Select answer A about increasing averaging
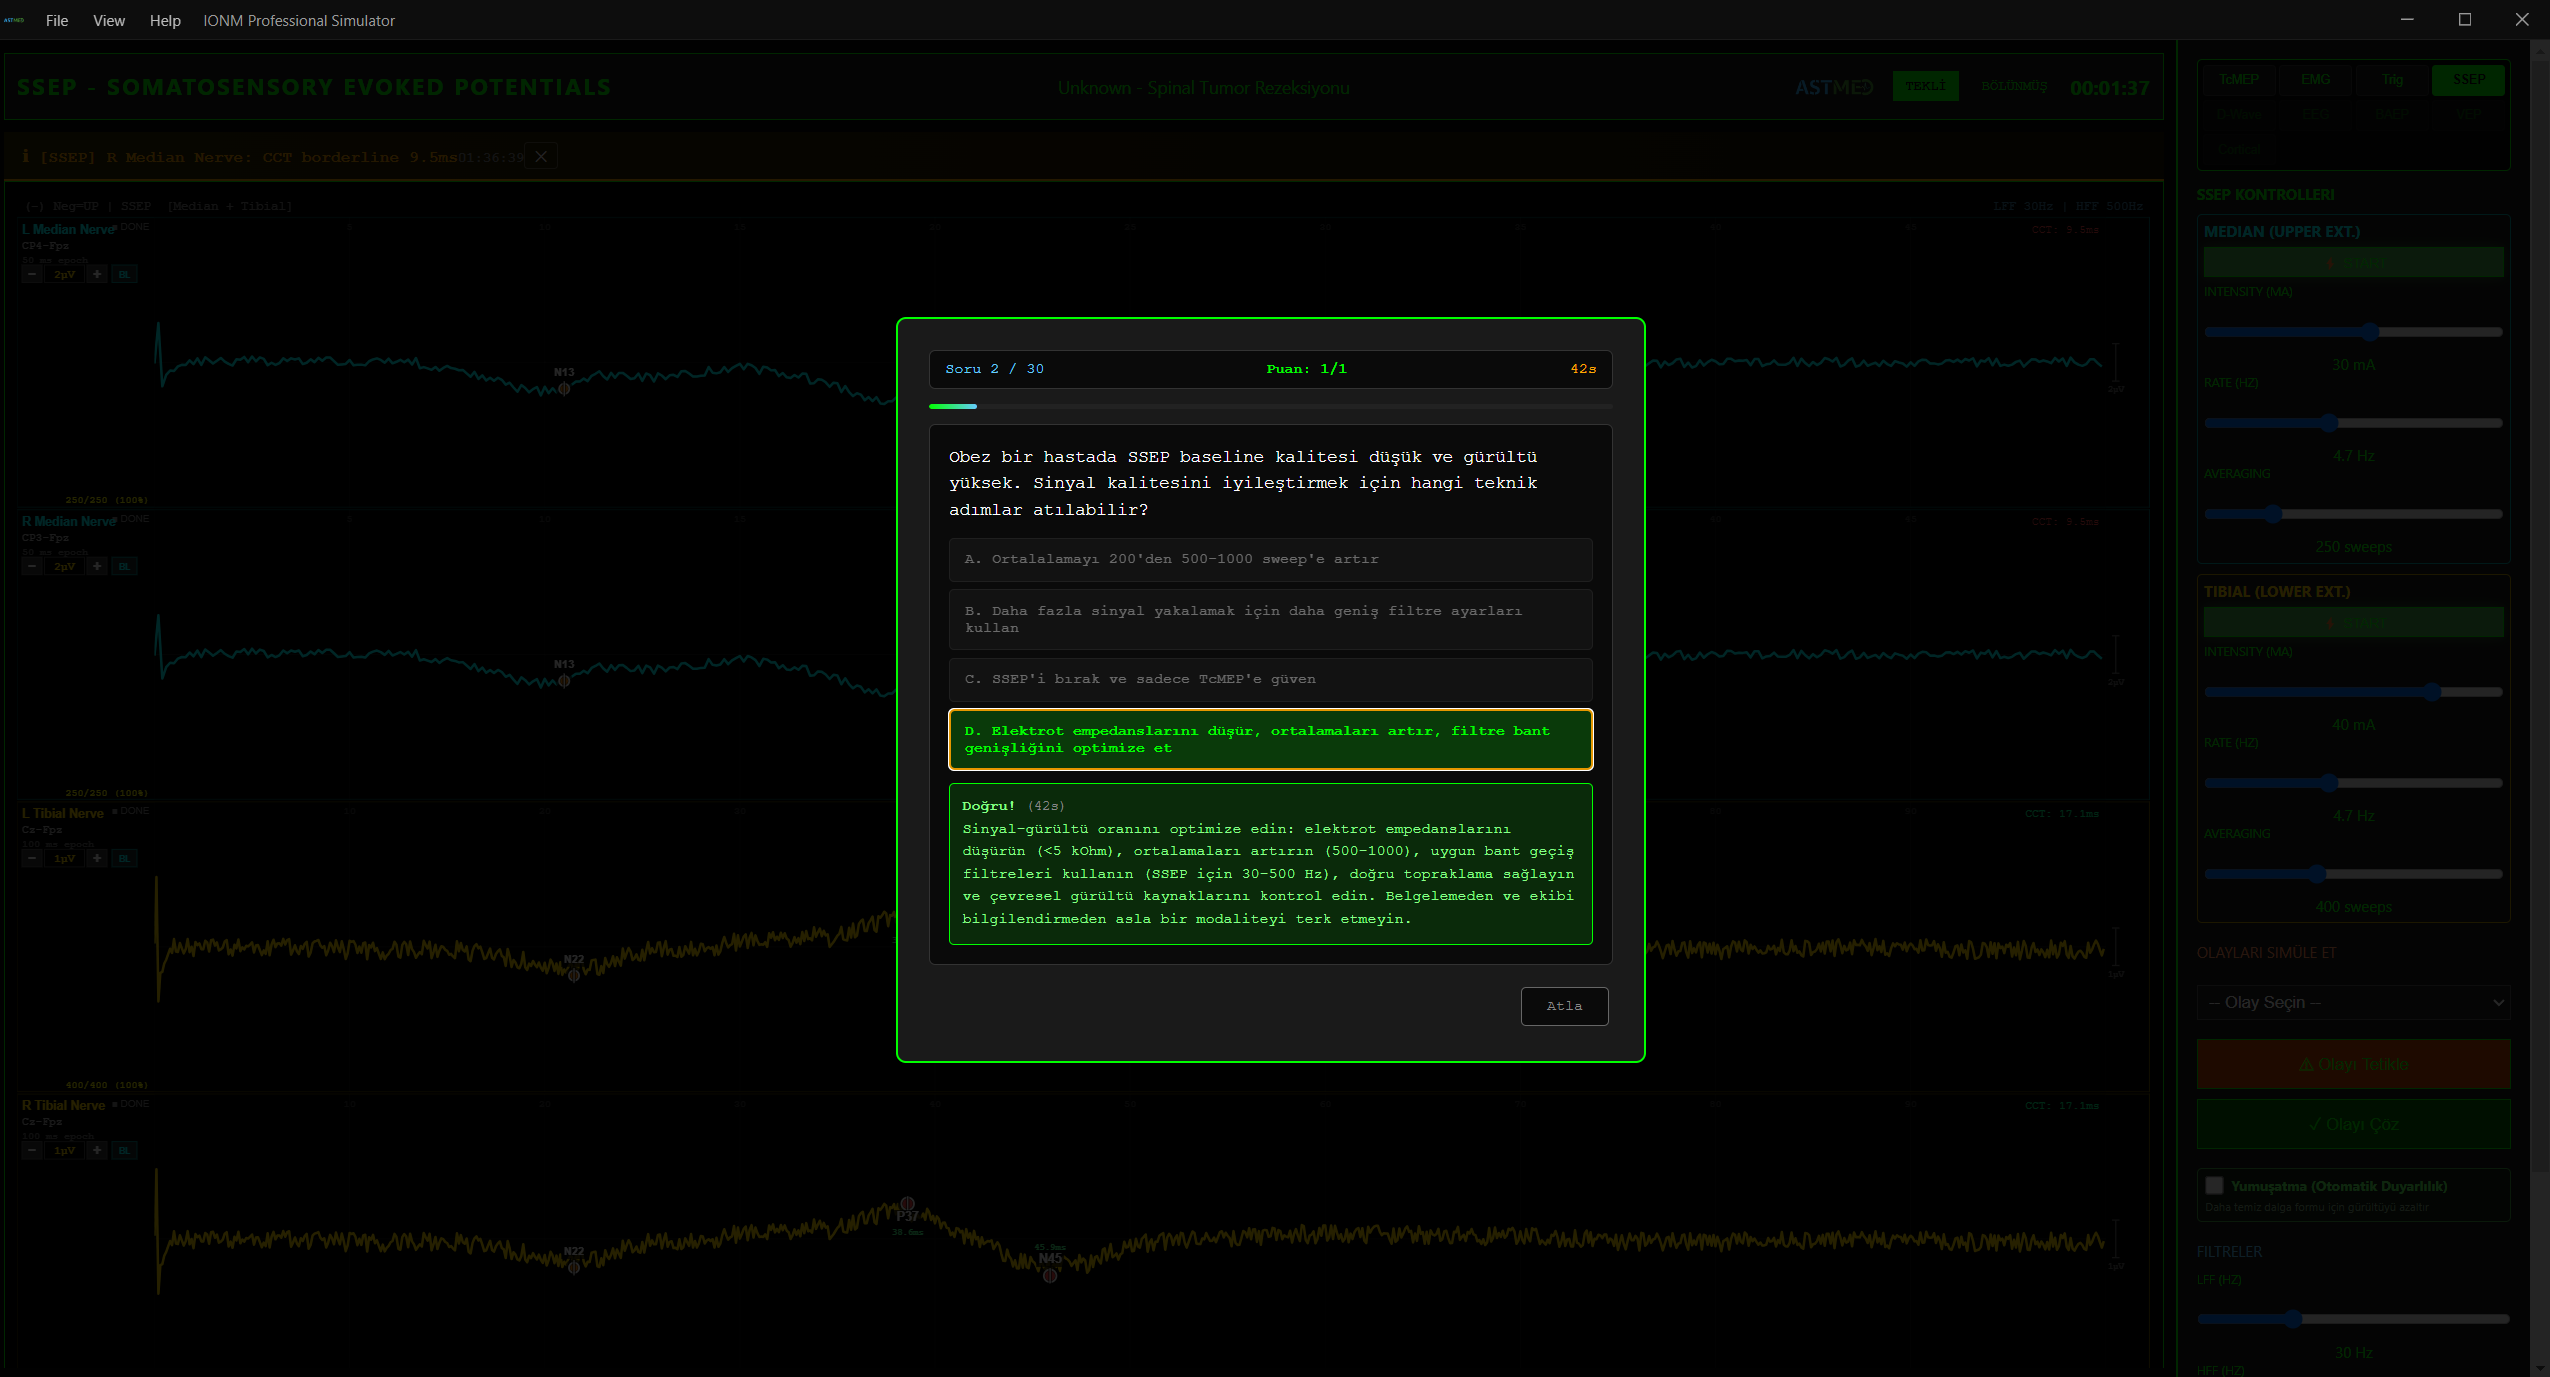The height and width of the screenshot is (1377, 2550). (x=1270, y=559)
